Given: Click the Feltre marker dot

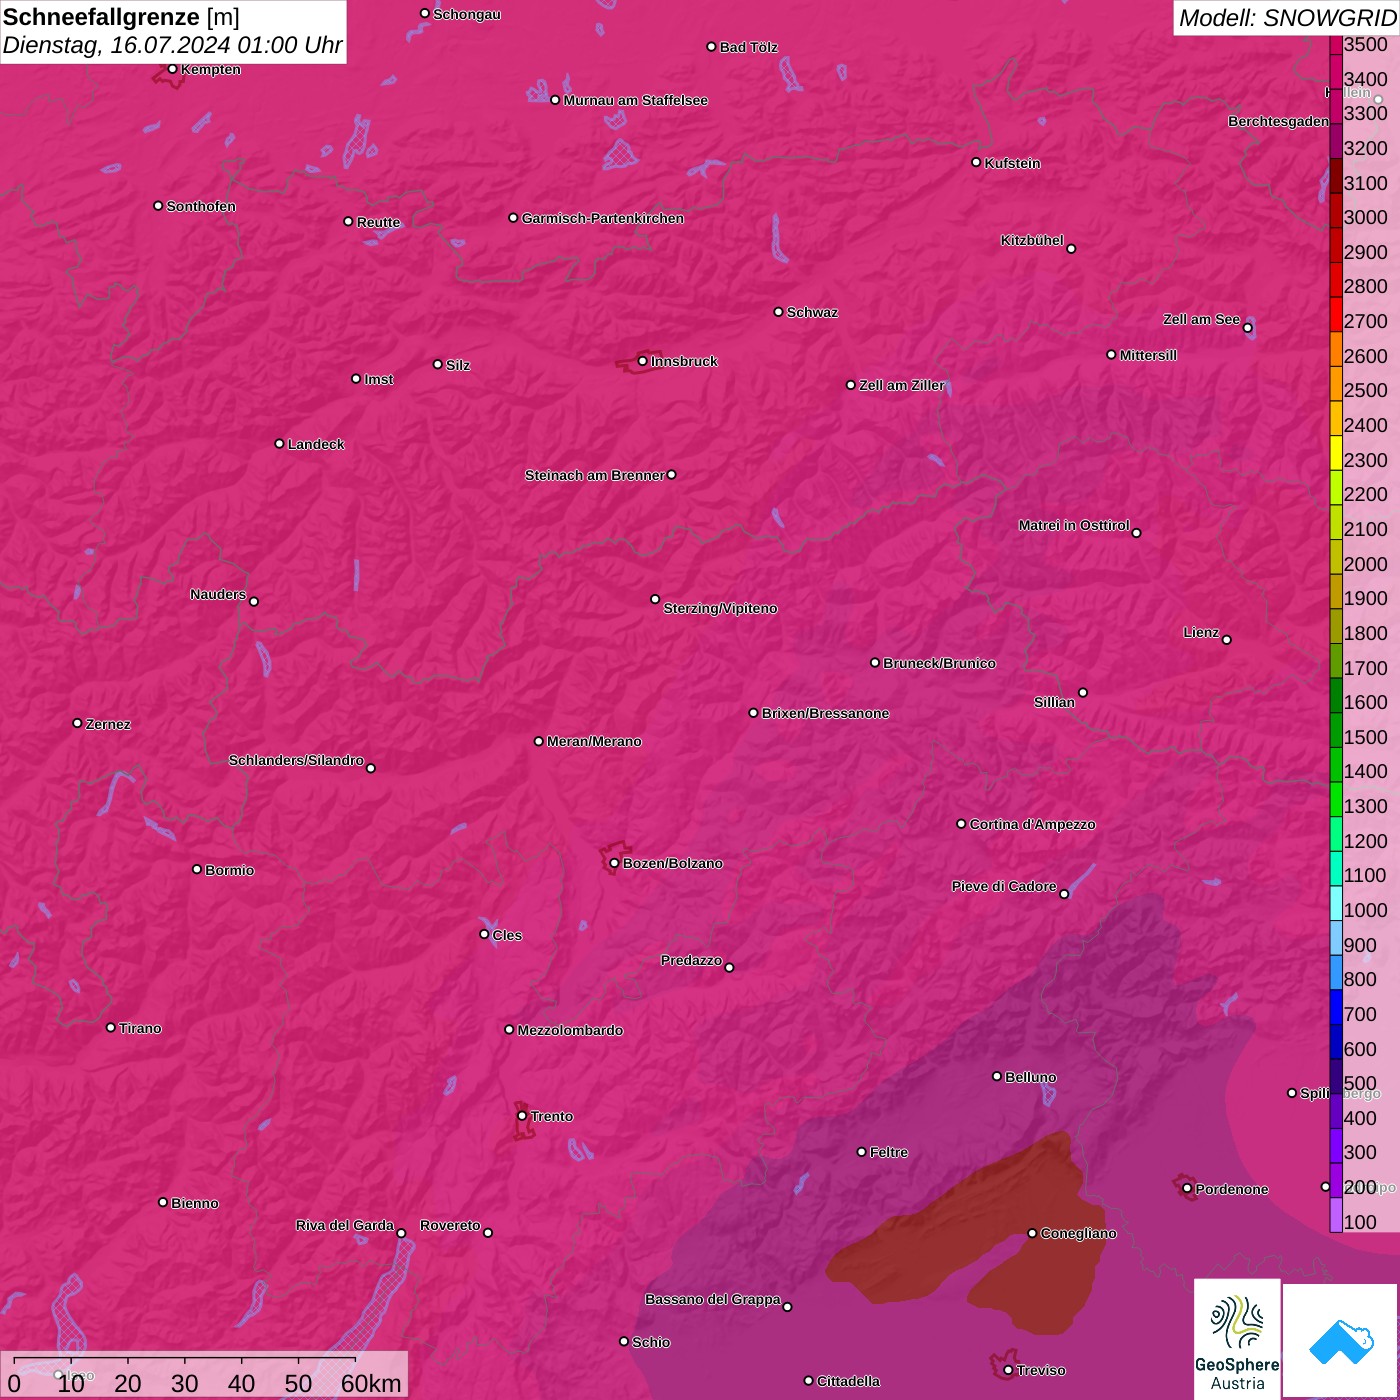Looking at the screenshot, I should 861,1152.
